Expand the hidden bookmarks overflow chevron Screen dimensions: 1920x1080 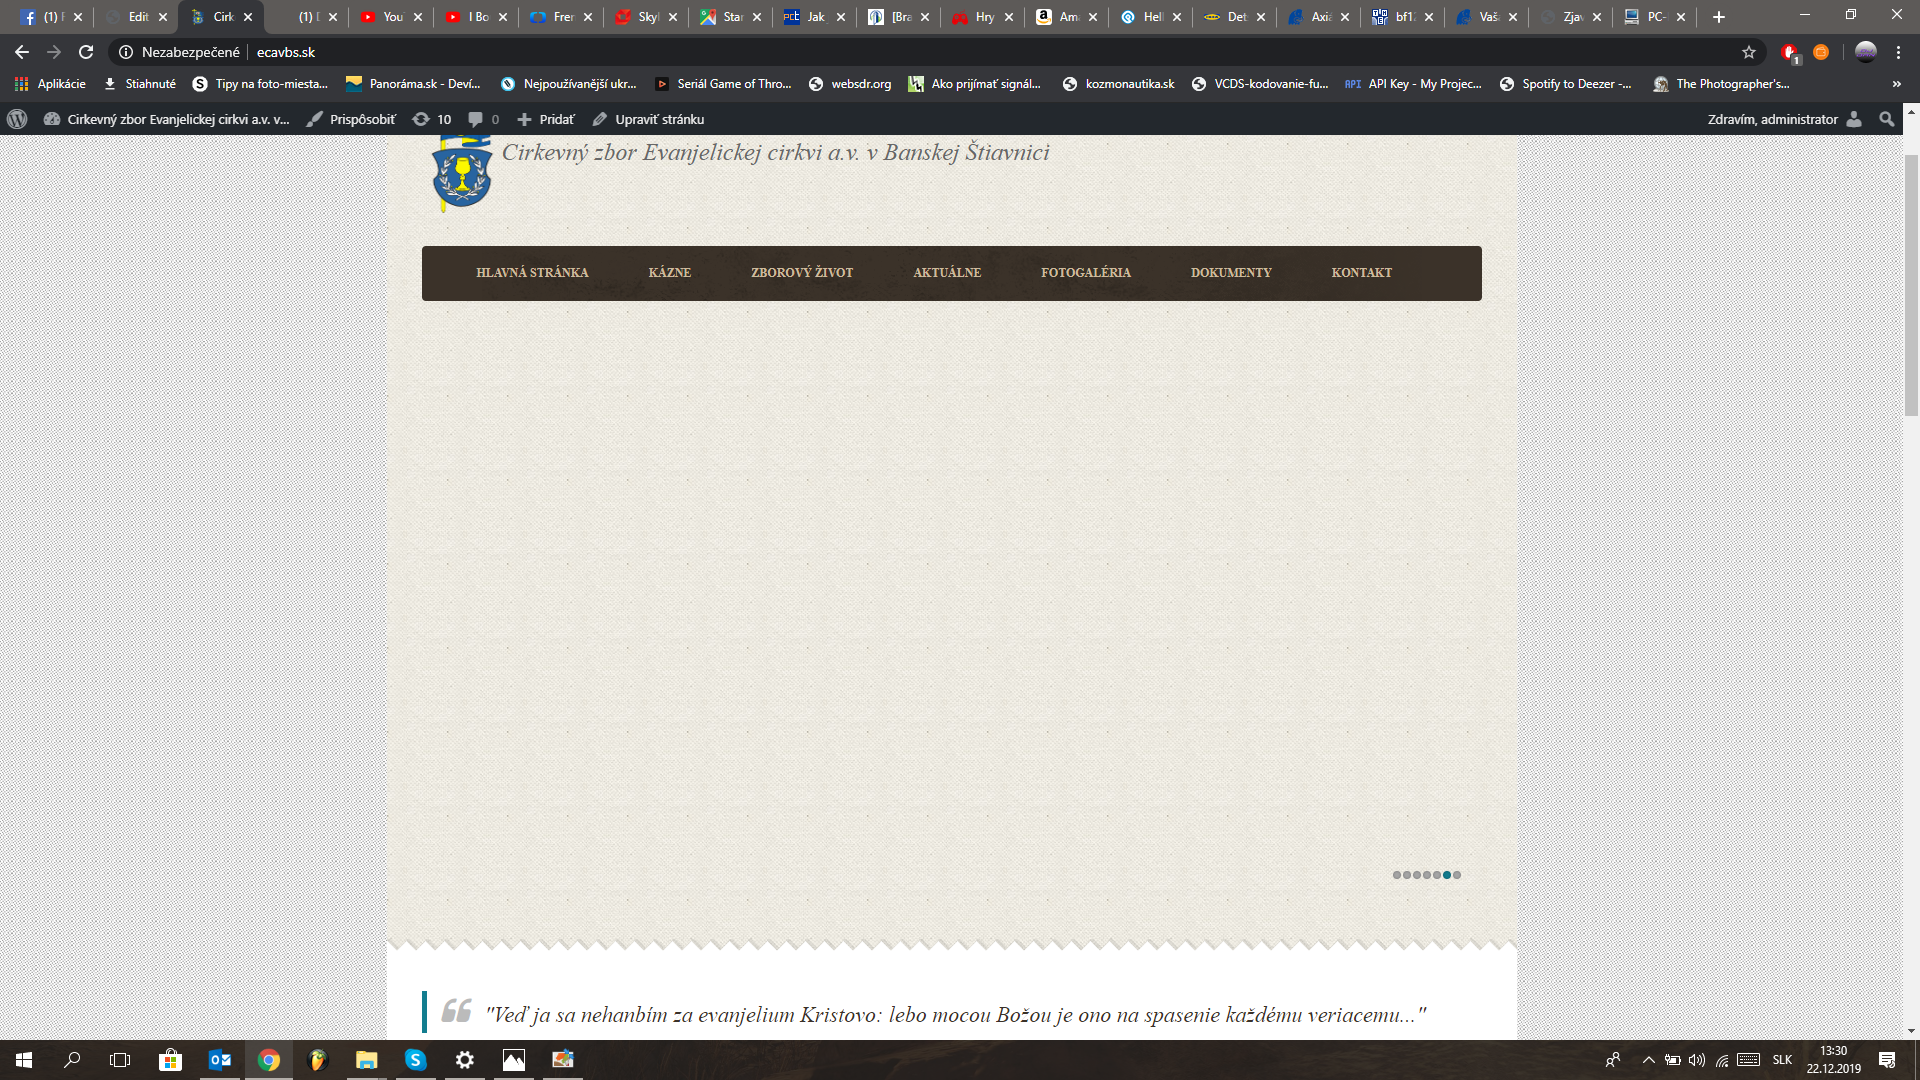[x=1896, y=84]
